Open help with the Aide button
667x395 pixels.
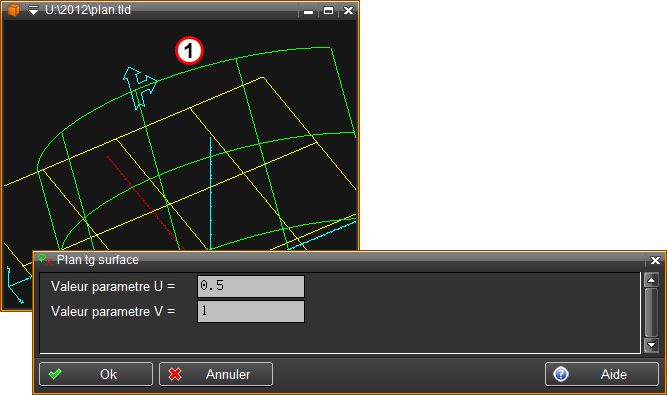click(602, 374)
